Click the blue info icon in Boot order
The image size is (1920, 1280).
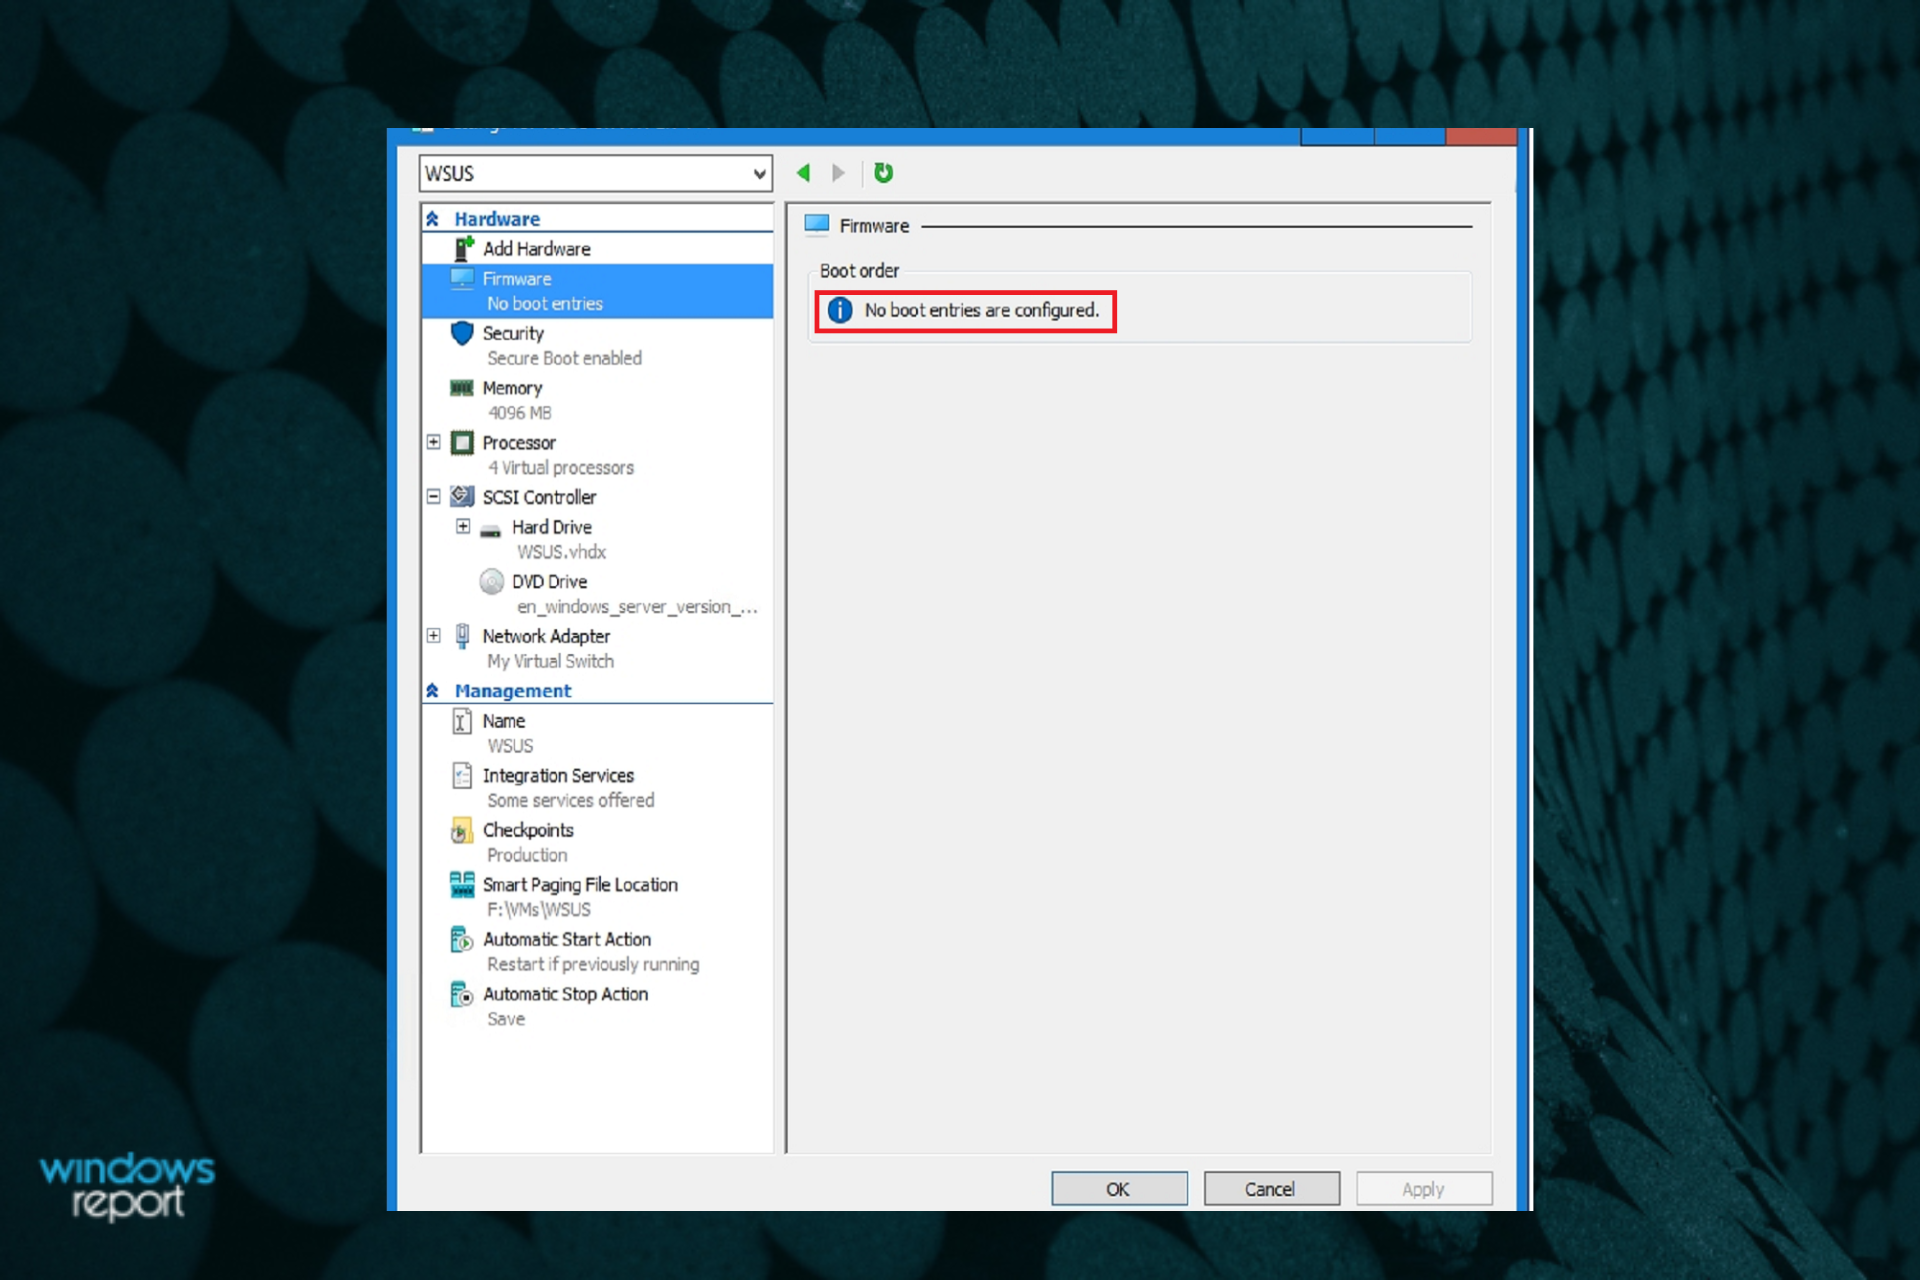tap(840, 310)
